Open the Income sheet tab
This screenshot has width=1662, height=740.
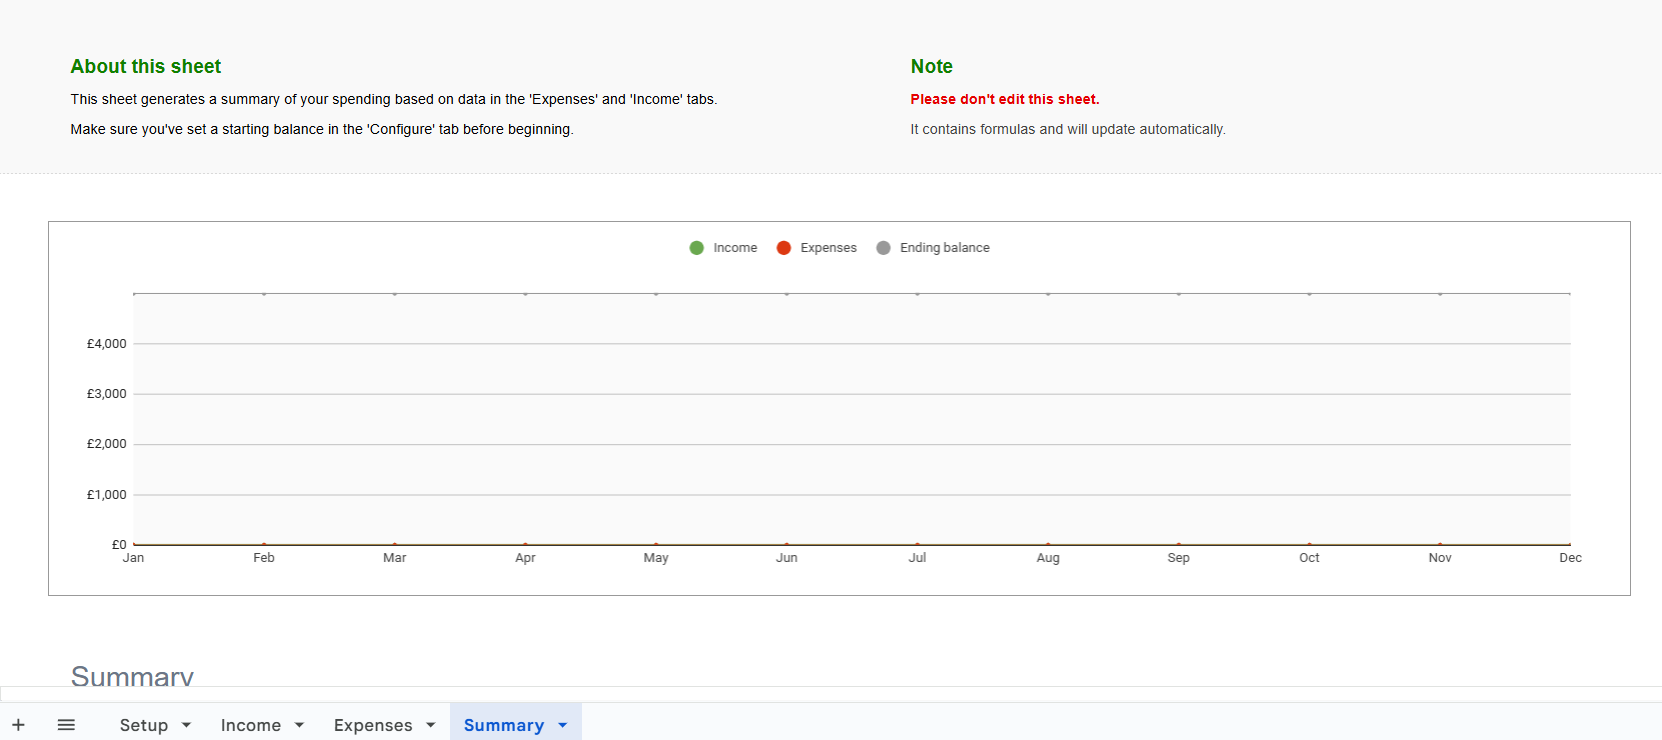[x=250, y=725]
